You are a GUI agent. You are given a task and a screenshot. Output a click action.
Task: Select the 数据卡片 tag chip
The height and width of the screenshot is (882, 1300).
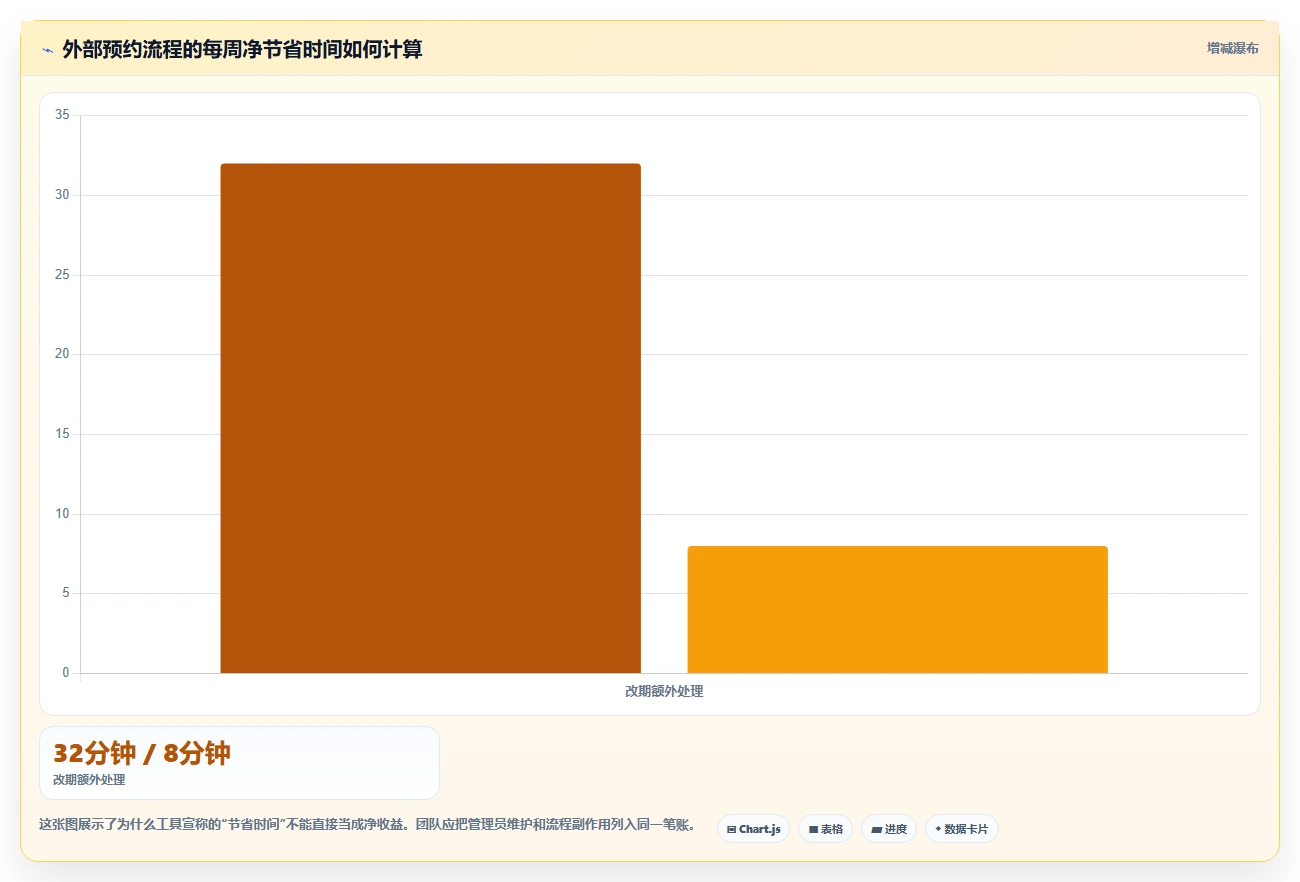(961, 829)
